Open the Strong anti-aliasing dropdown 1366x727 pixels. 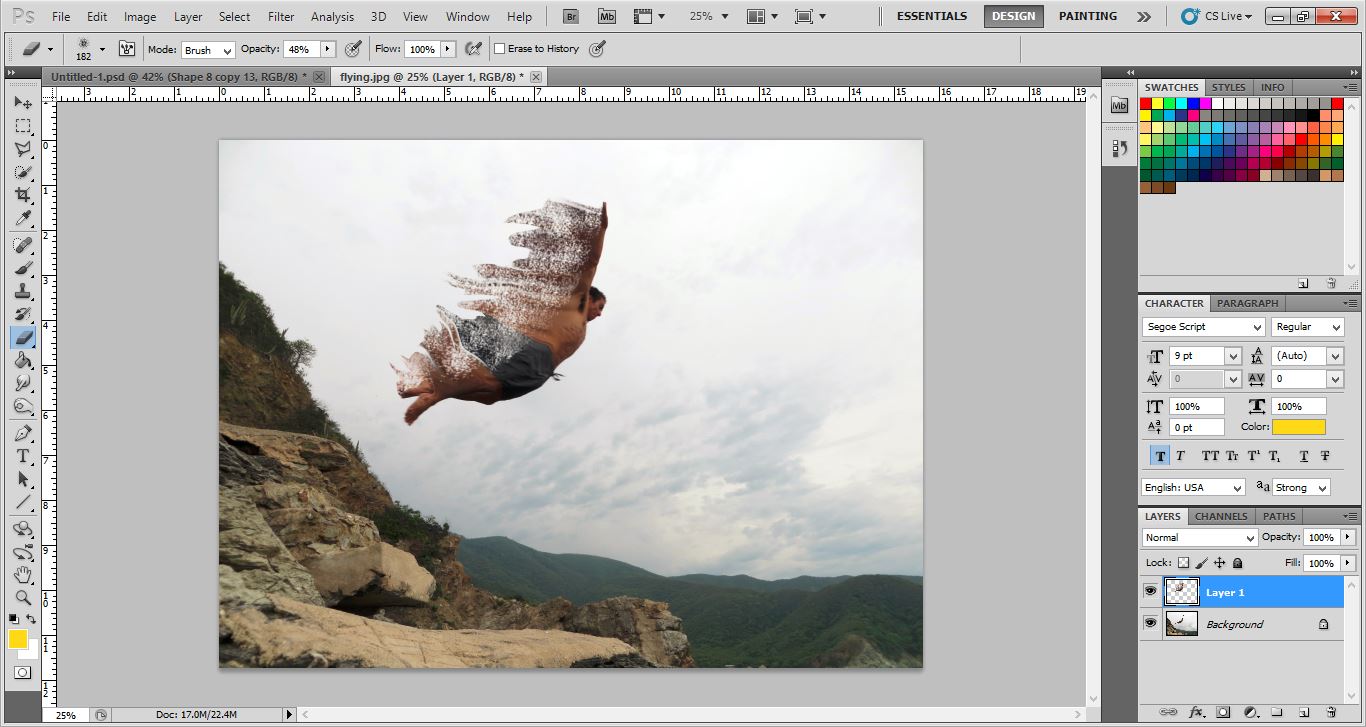[1301, 487]
